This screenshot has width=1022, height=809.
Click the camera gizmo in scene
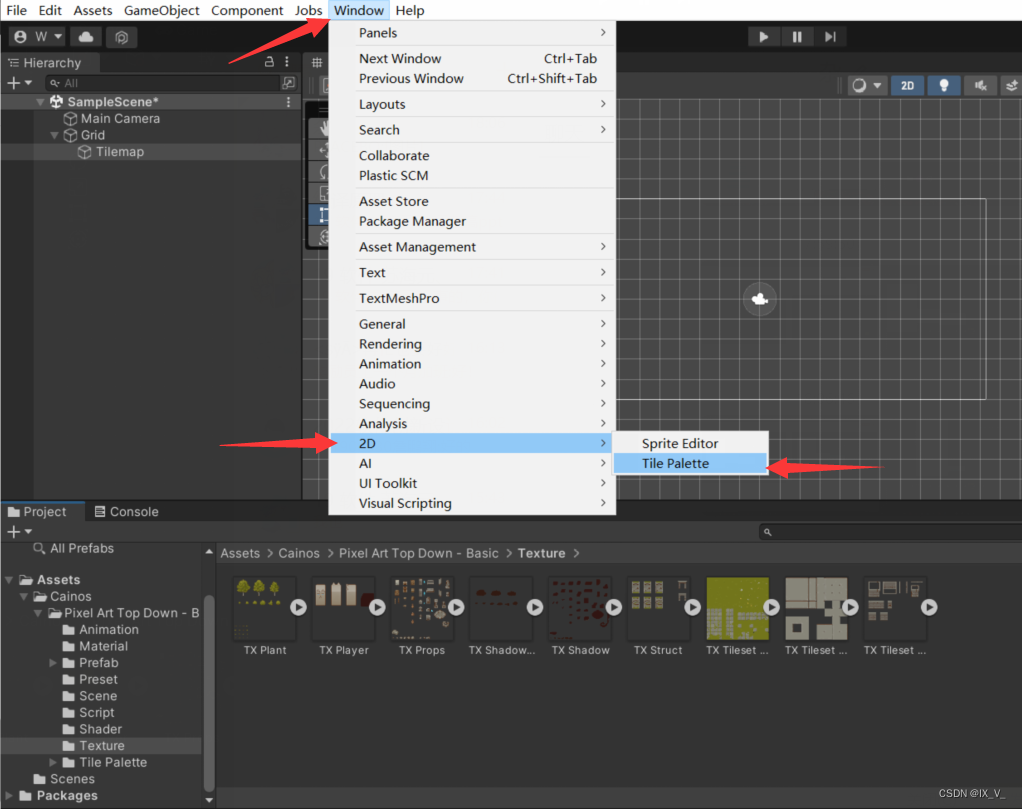tap(759, 299)
